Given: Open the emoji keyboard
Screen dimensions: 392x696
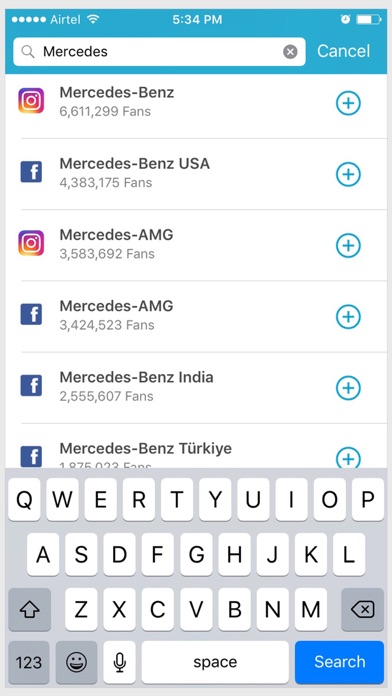Looking at the screenshot, I should click(x=76, y=662).
